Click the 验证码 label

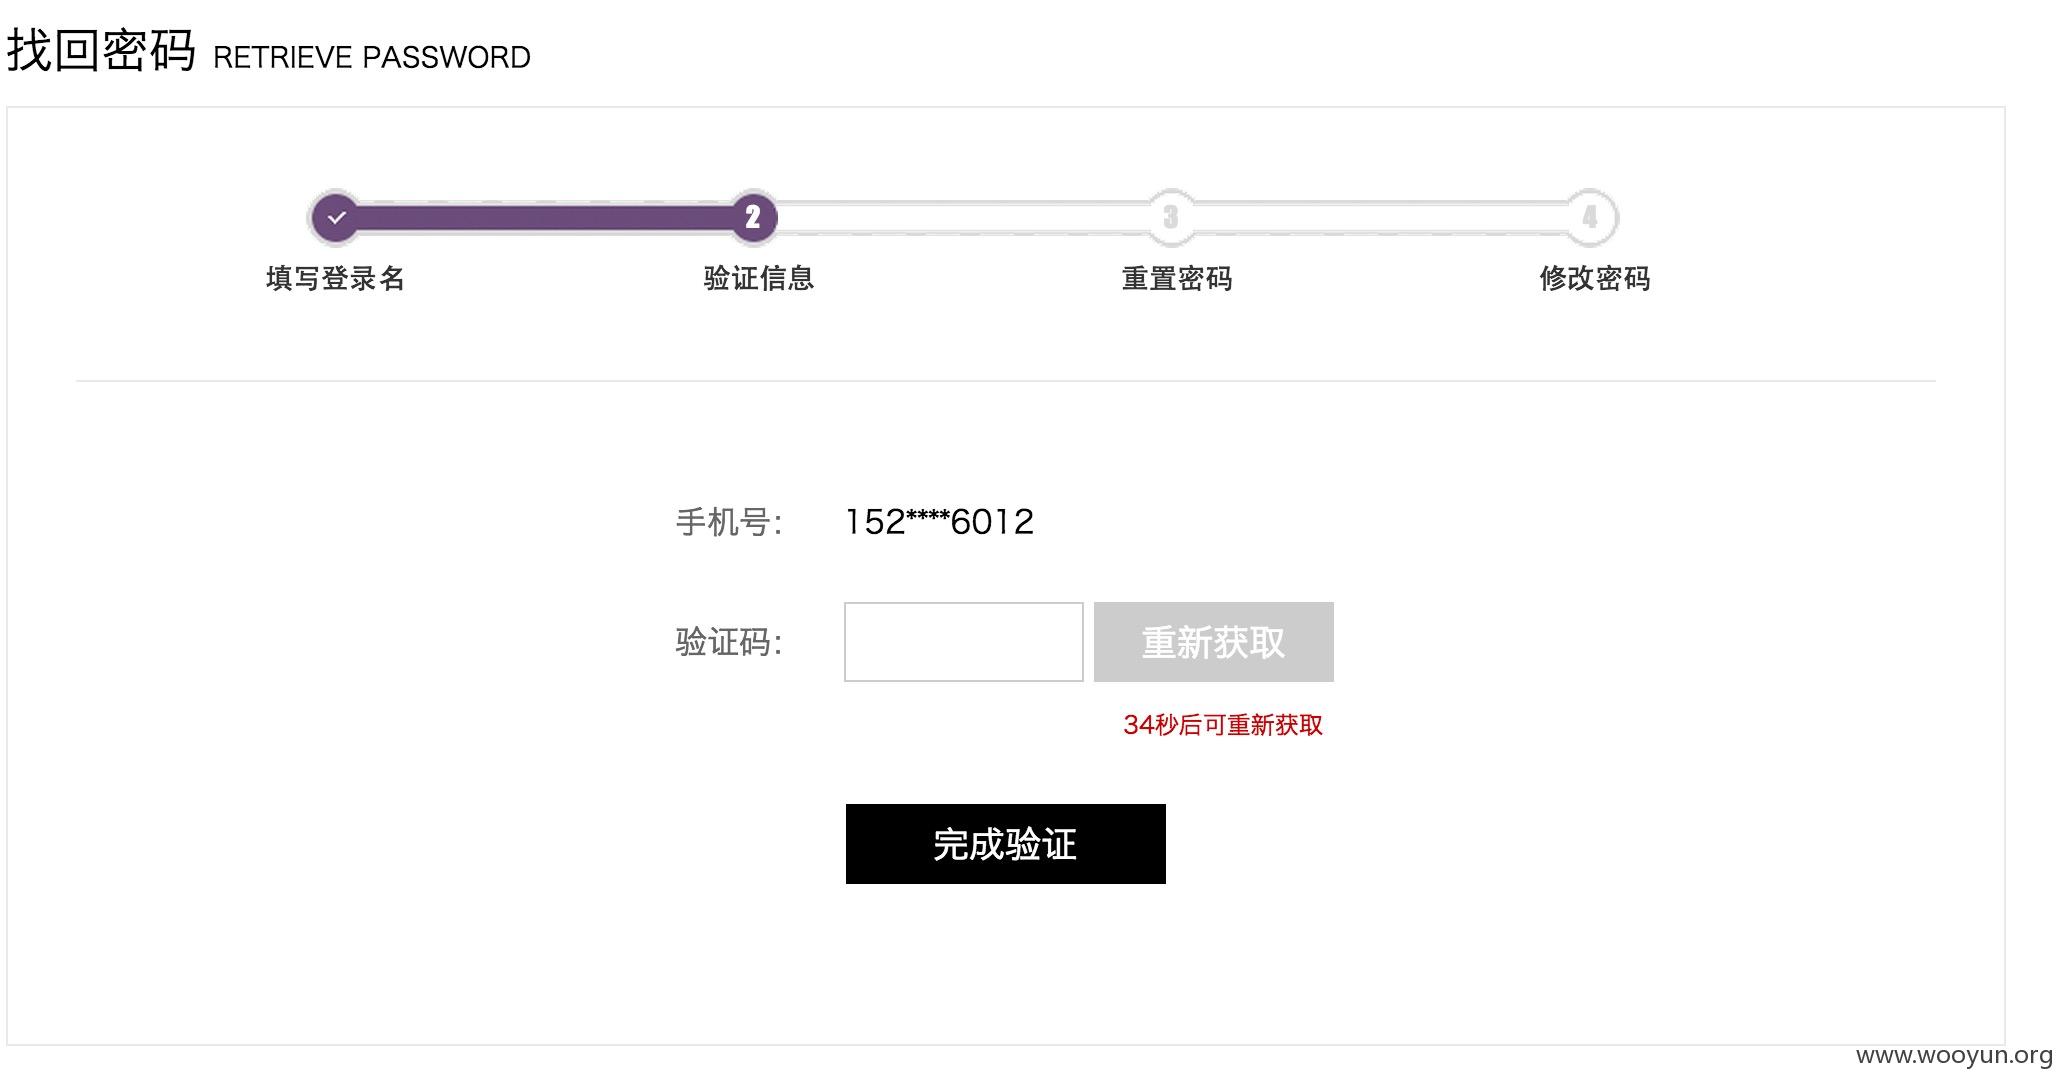coord(729,642)
